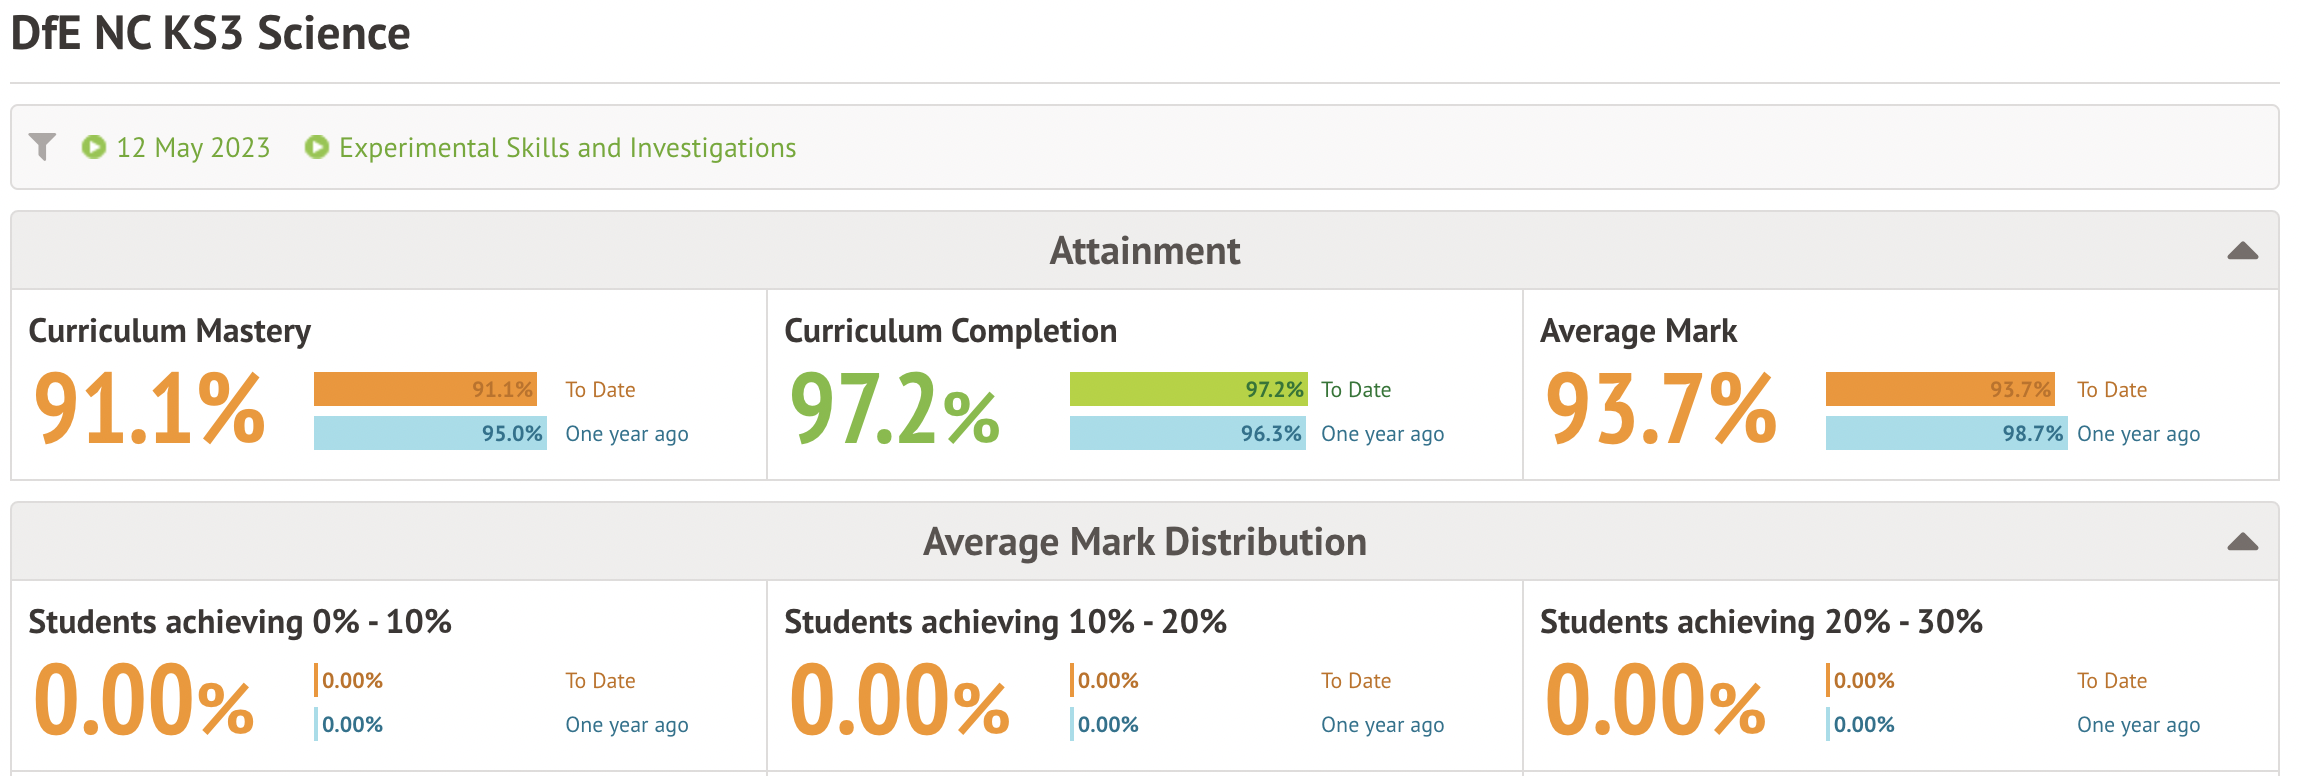Viewport: 2300px width, 776px height.
Task: Click the large 97.2% Curriculum Completion figure
Action: pyautogui.click(x=895, y=409)
